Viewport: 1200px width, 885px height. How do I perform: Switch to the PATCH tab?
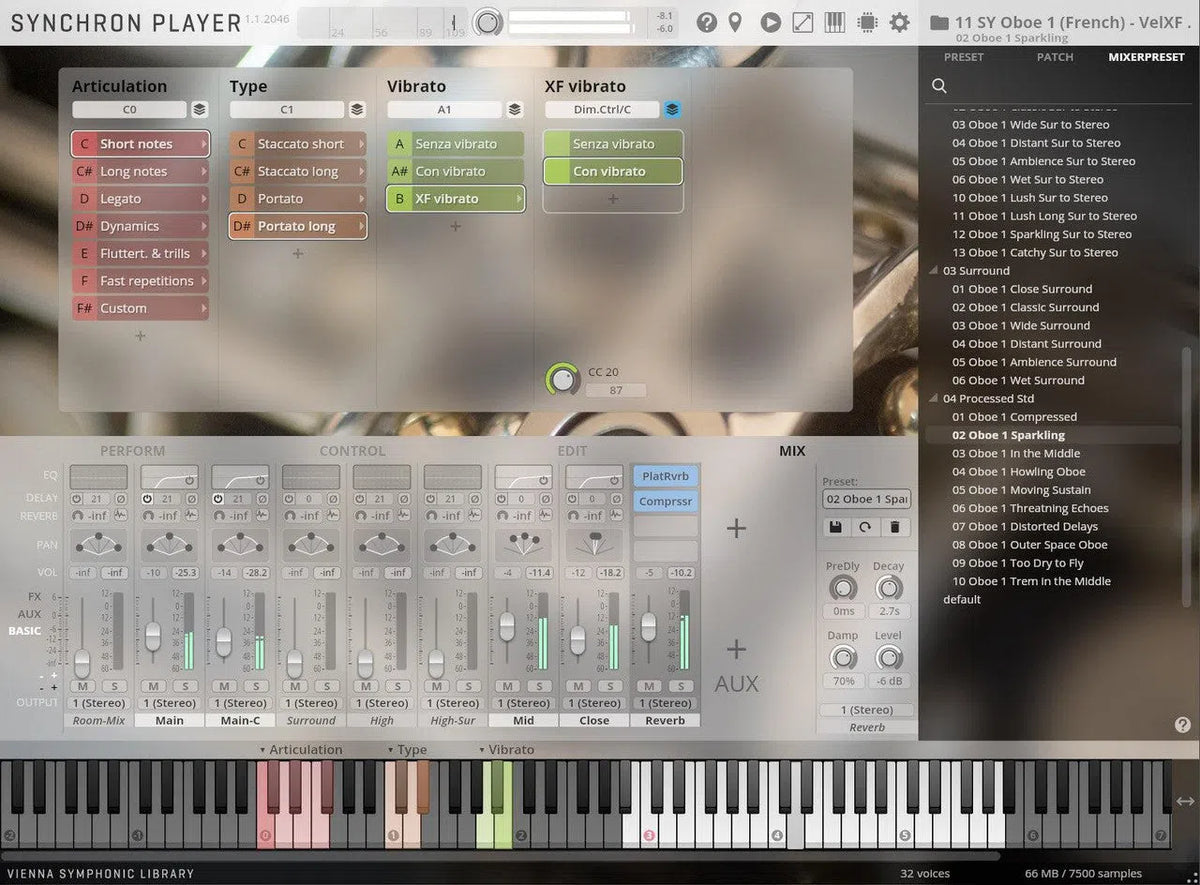click(x=1055, y=57)
